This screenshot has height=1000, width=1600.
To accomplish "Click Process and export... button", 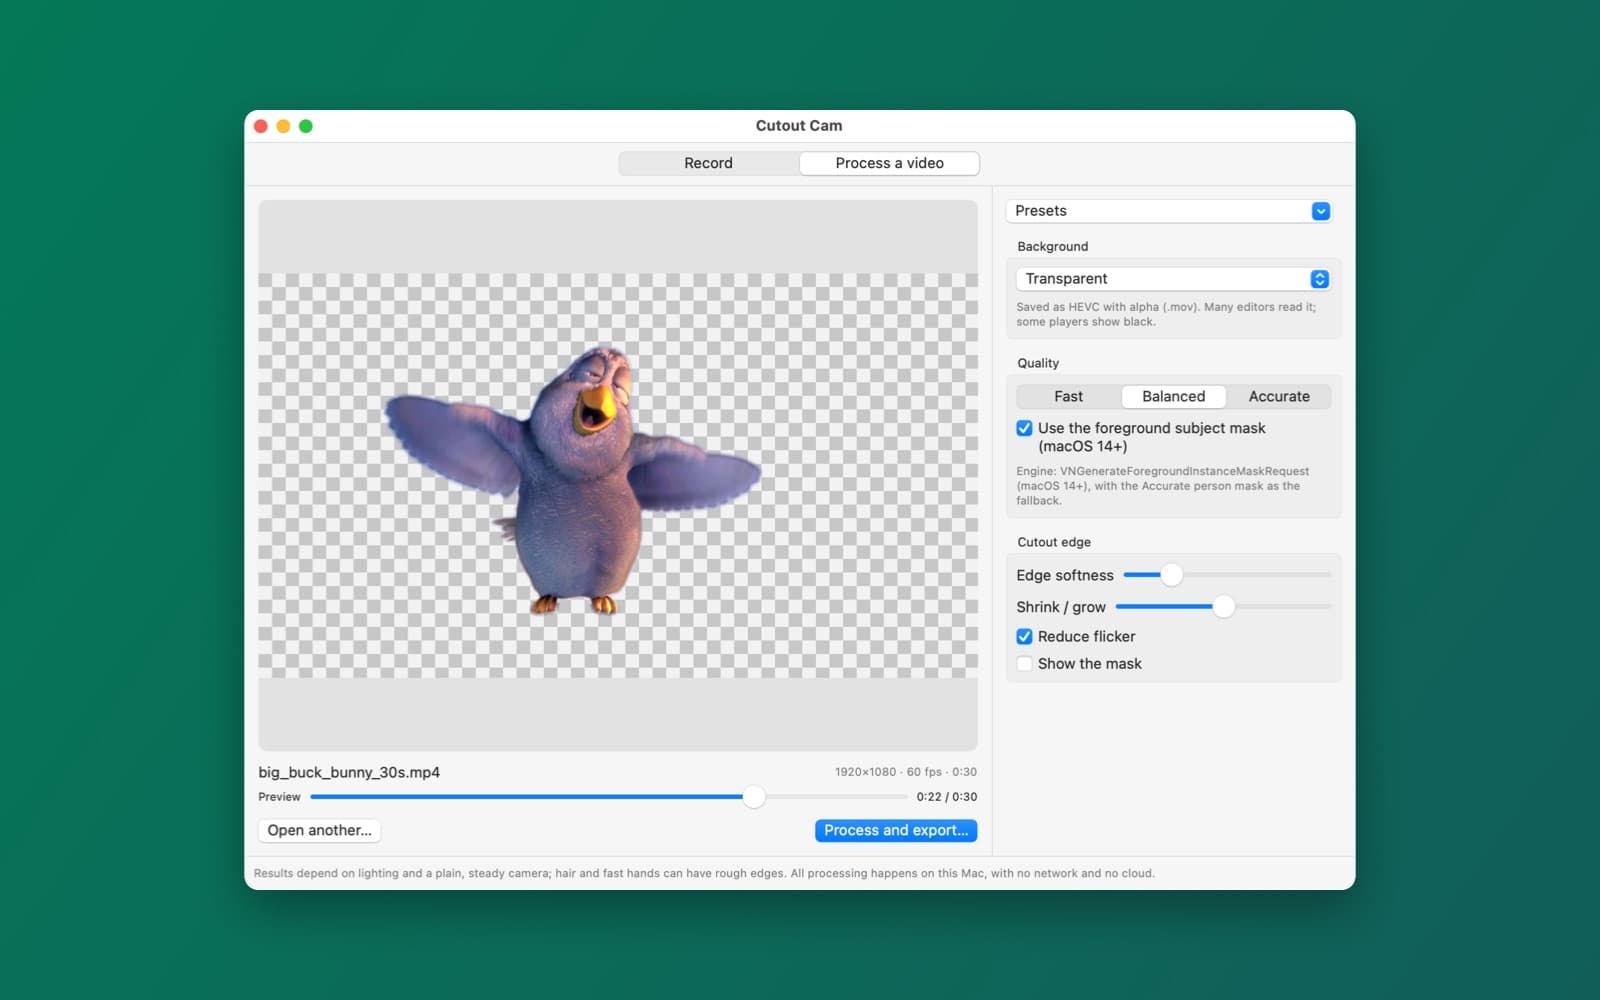I will (x=896, y=831).
